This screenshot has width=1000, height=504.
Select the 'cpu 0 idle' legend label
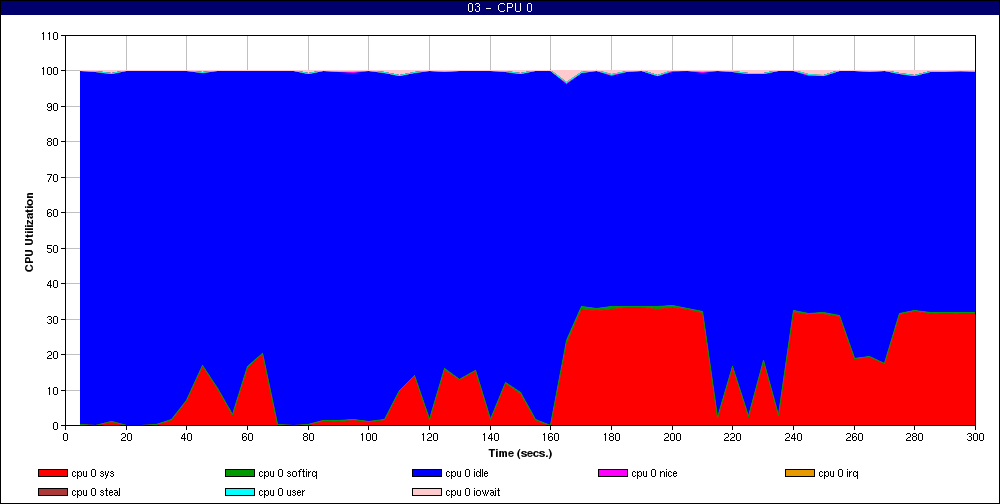click(x=467, y=474)
